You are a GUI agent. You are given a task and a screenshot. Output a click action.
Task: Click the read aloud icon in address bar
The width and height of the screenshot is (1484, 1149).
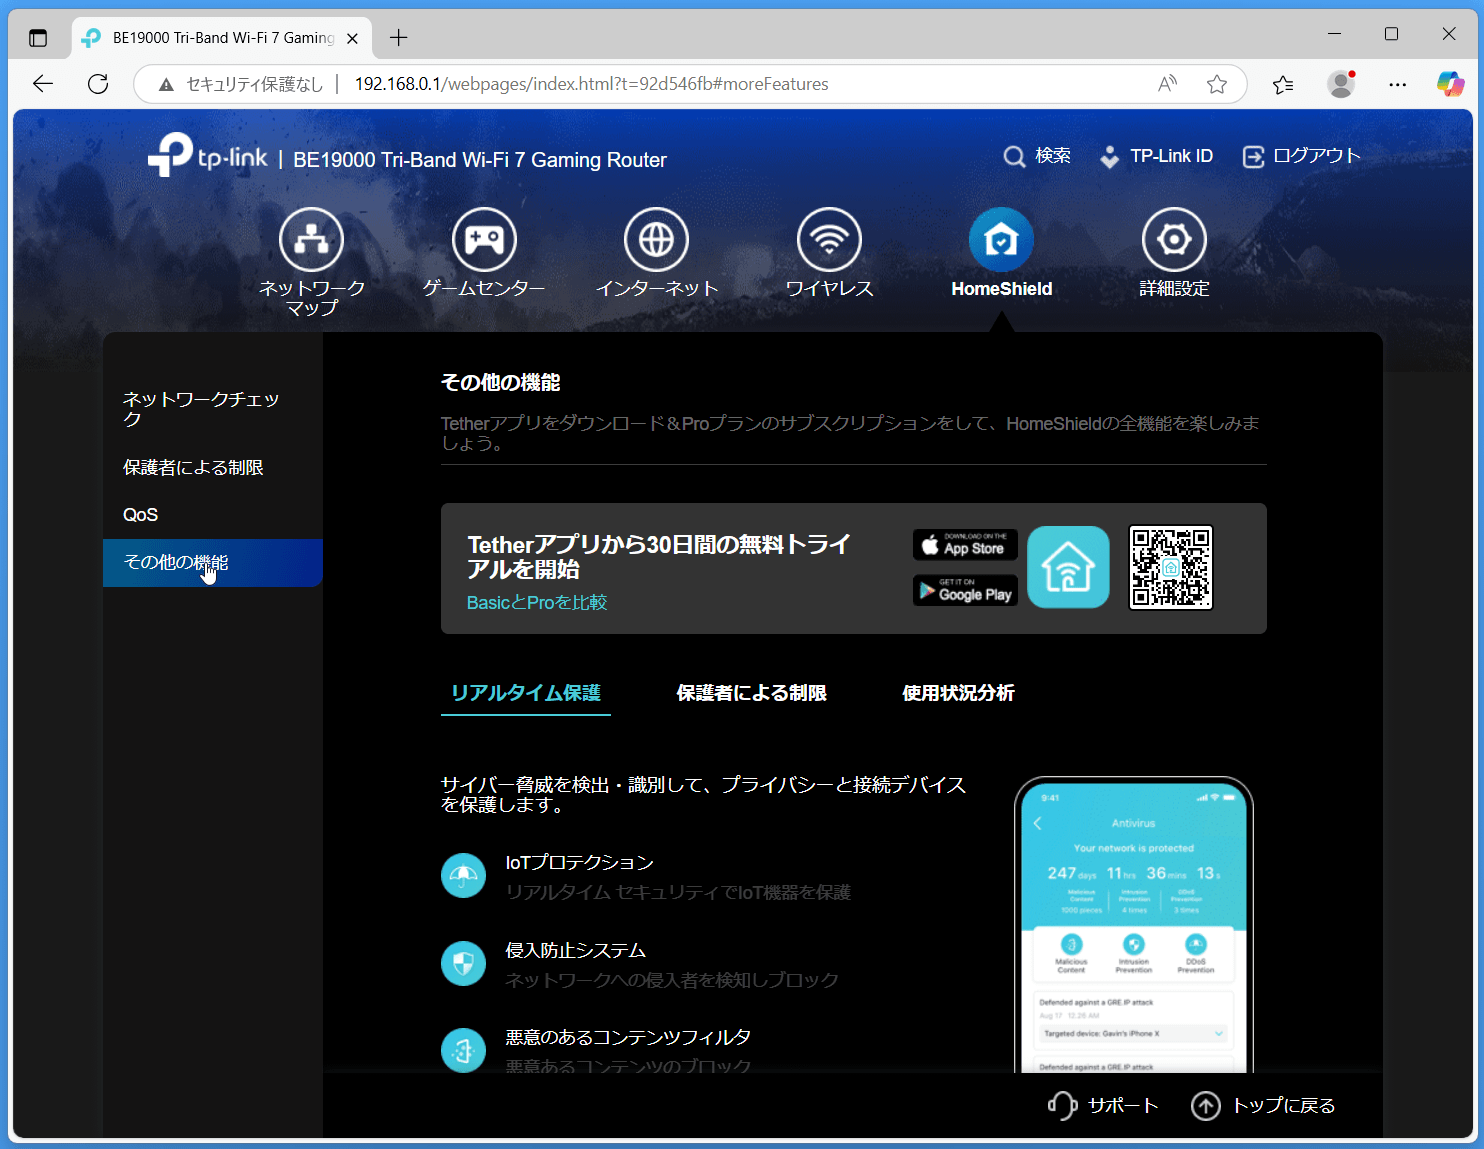(1167, 84)
